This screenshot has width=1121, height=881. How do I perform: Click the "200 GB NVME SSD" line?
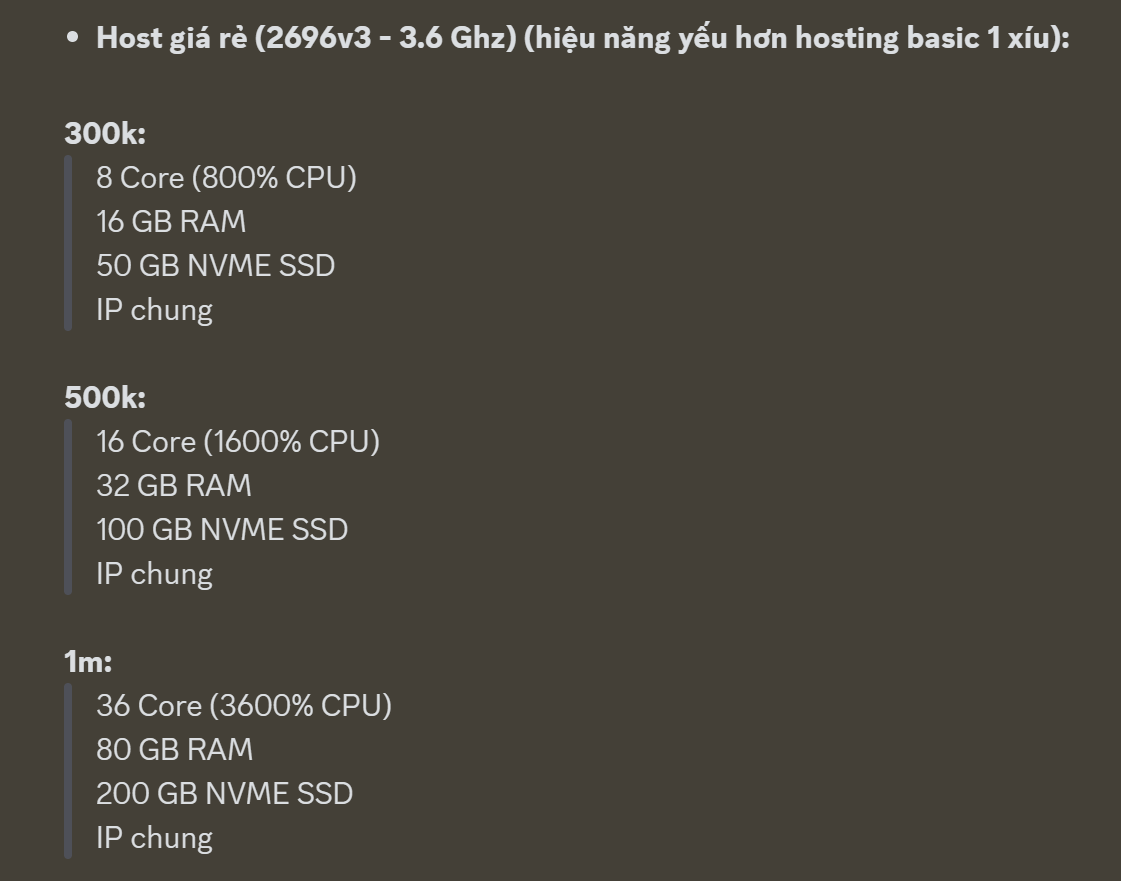pyautogui.click(x=224, y=794)
